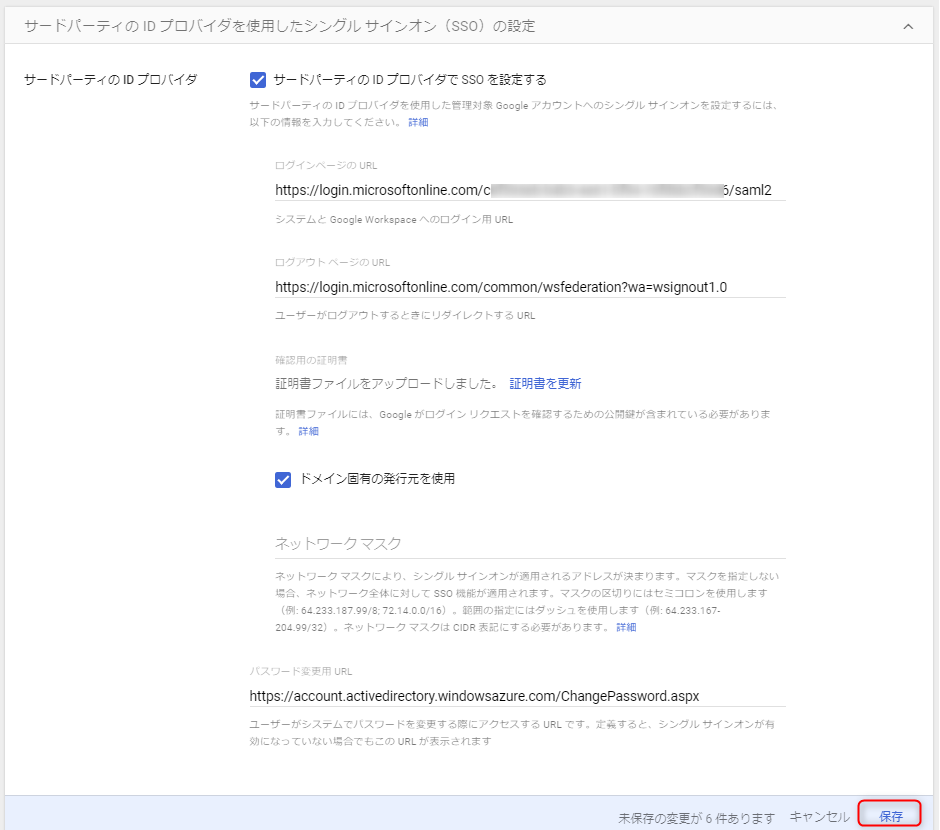Open the 詳細 link in the certificate note
This screenshot has height=830, width=940.
(308, 430)
